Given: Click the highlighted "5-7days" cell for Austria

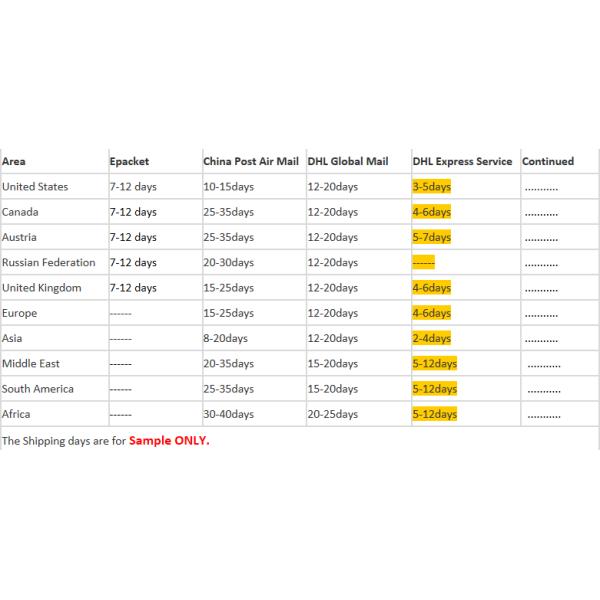Looking at the screenshot, I should pyautogui.click(x=431, y=237).
